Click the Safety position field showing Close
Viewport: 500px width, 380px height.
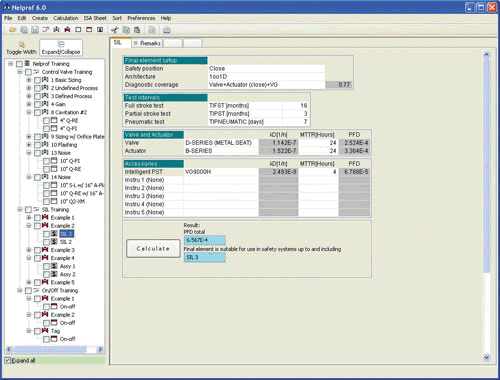(x=266, y=68)
